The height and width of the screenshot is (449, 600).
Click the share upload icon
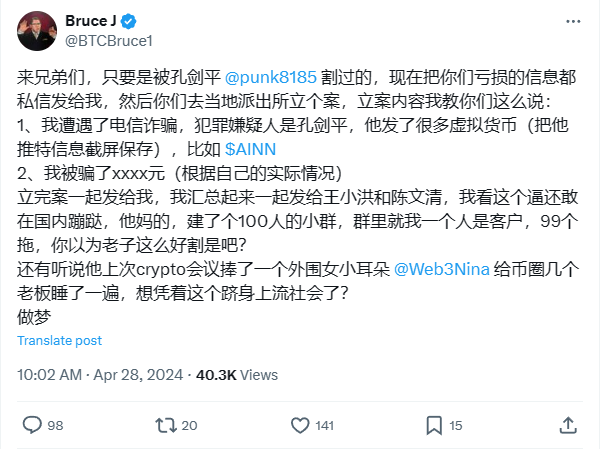[x=568, y=425]
